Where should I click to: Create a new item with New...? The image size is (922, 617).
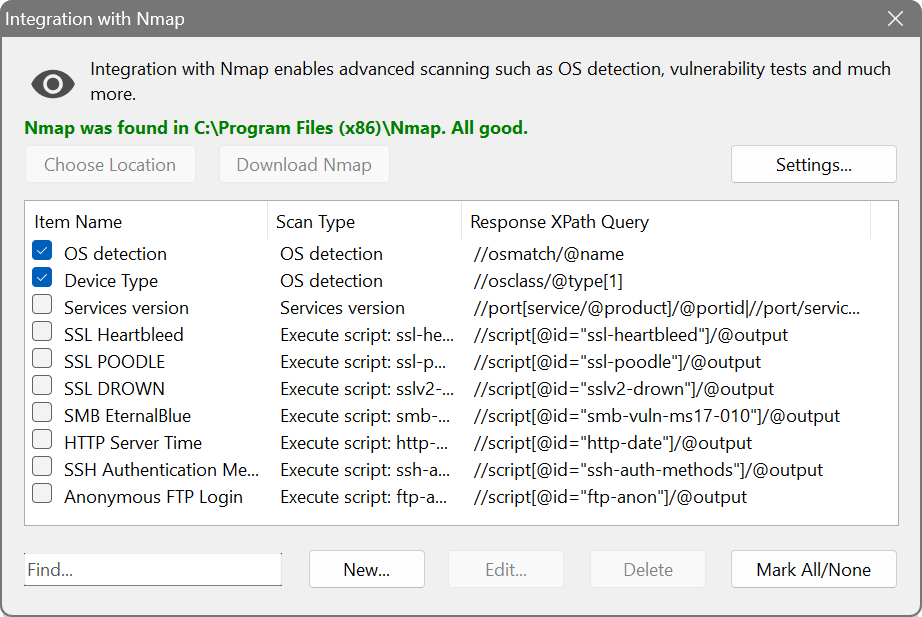367,569
